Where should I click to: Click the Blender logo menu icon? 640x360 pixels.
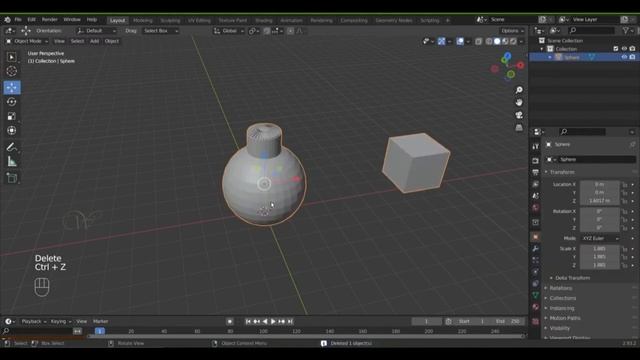(7, 20)
